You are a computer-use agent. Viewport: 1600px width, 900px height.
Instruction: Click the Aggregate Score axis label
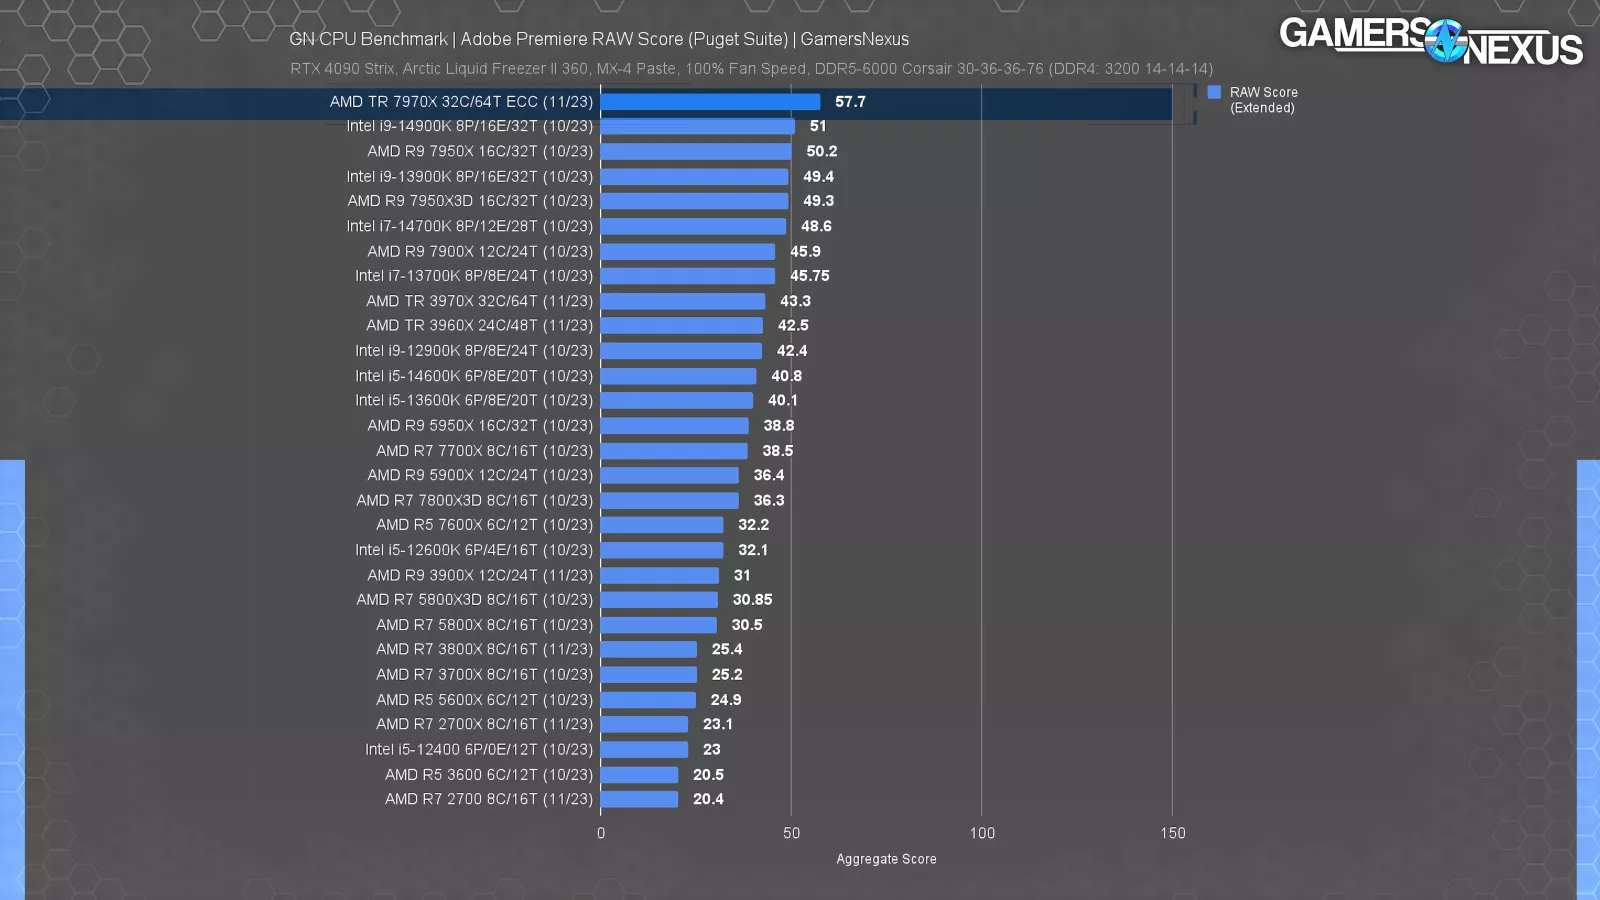click(x=885, y=858)
